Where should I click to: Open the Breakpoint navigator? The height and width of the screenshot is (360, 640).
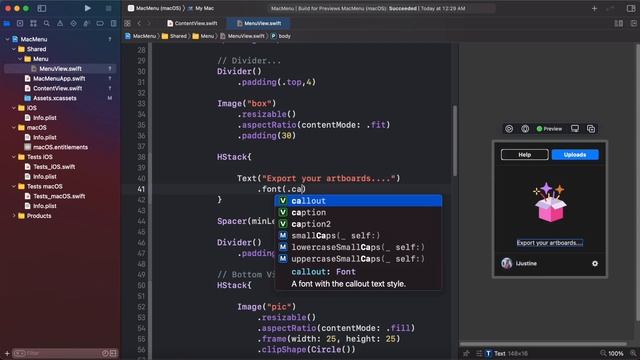100,24
